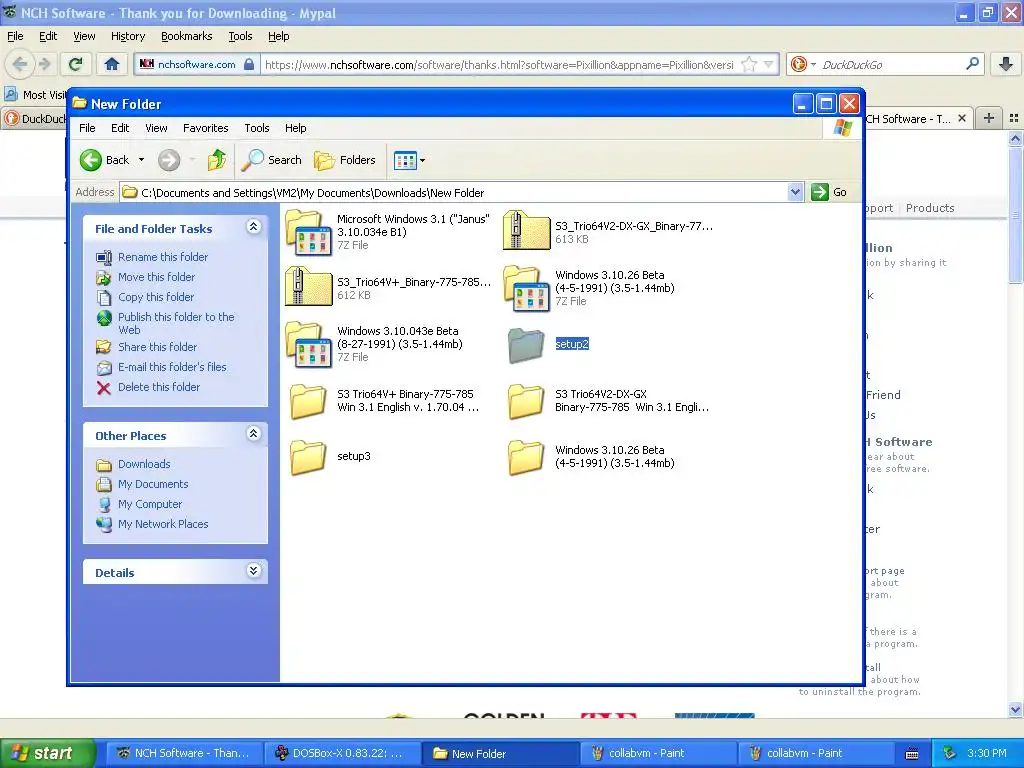Open My Documents in Other Places
The height and width of the screenshot is (768, 1024).
[153, 484]
